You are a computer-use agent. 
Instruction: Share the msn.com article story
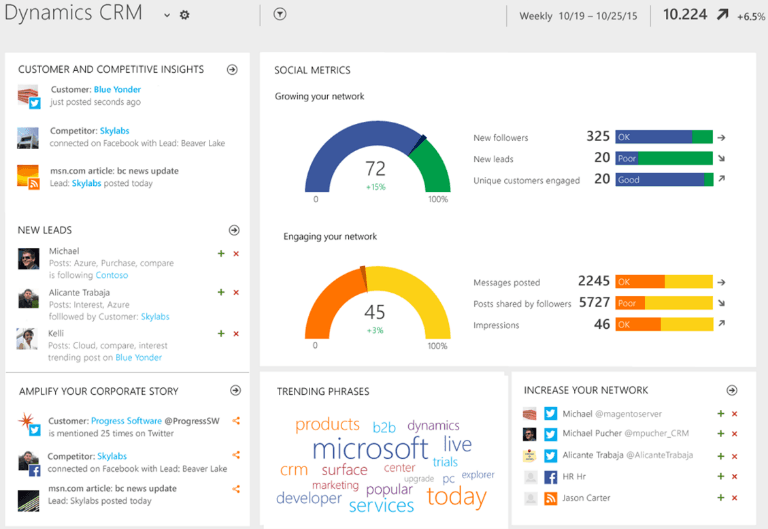(x=236, y=489)
